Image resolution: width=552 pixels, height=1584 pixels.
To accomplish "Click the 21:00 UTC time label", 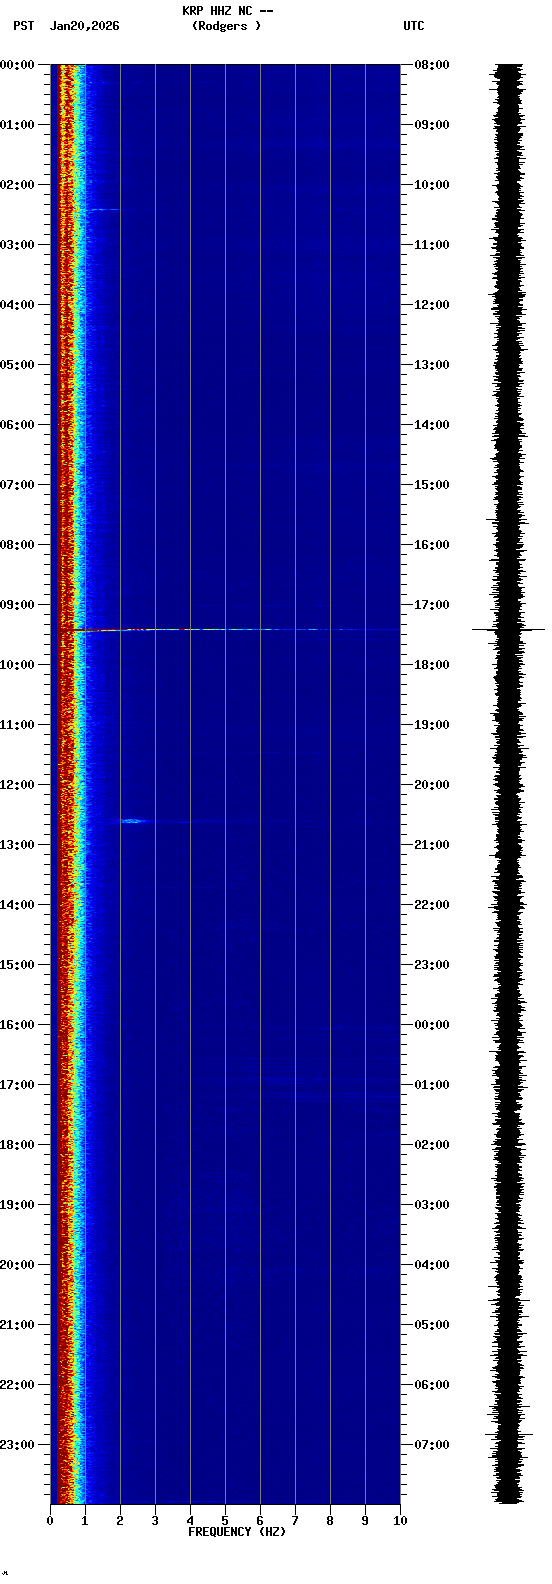I will 432,845.
